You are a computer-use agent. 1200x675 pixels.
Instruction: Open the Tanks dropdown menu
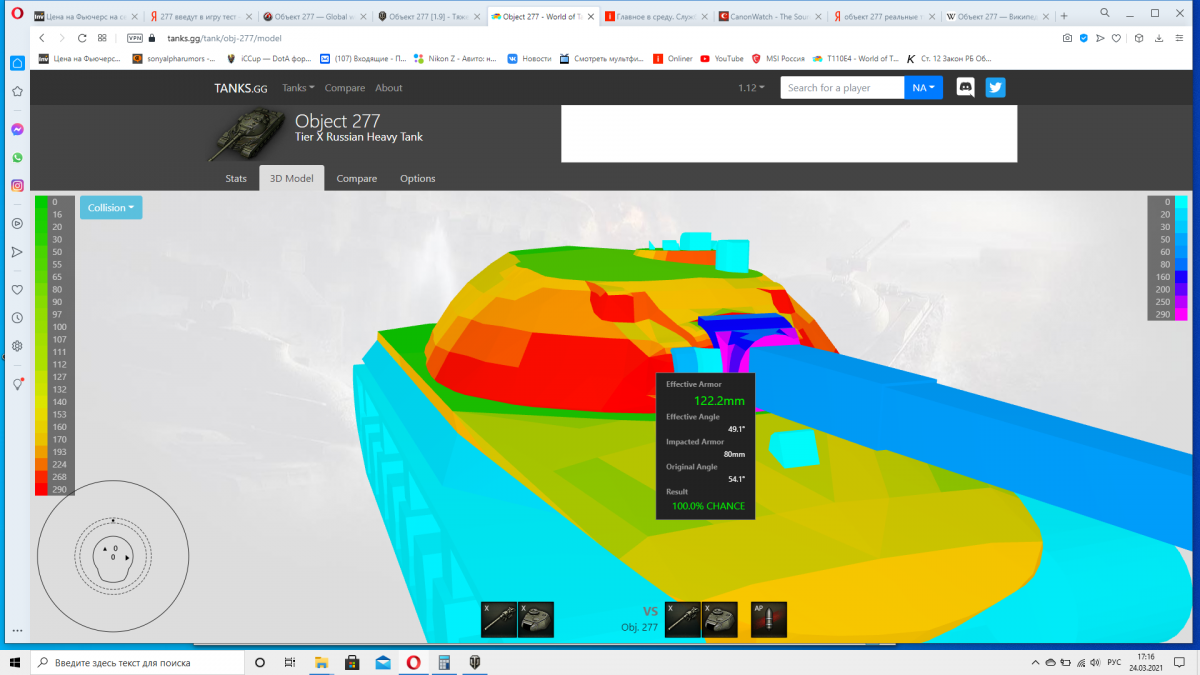(298, 88)
